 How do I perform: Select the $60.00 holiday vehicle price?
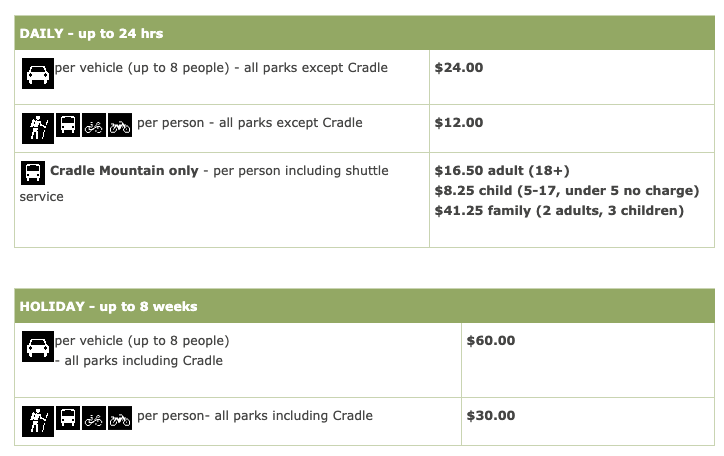point(490,341)
